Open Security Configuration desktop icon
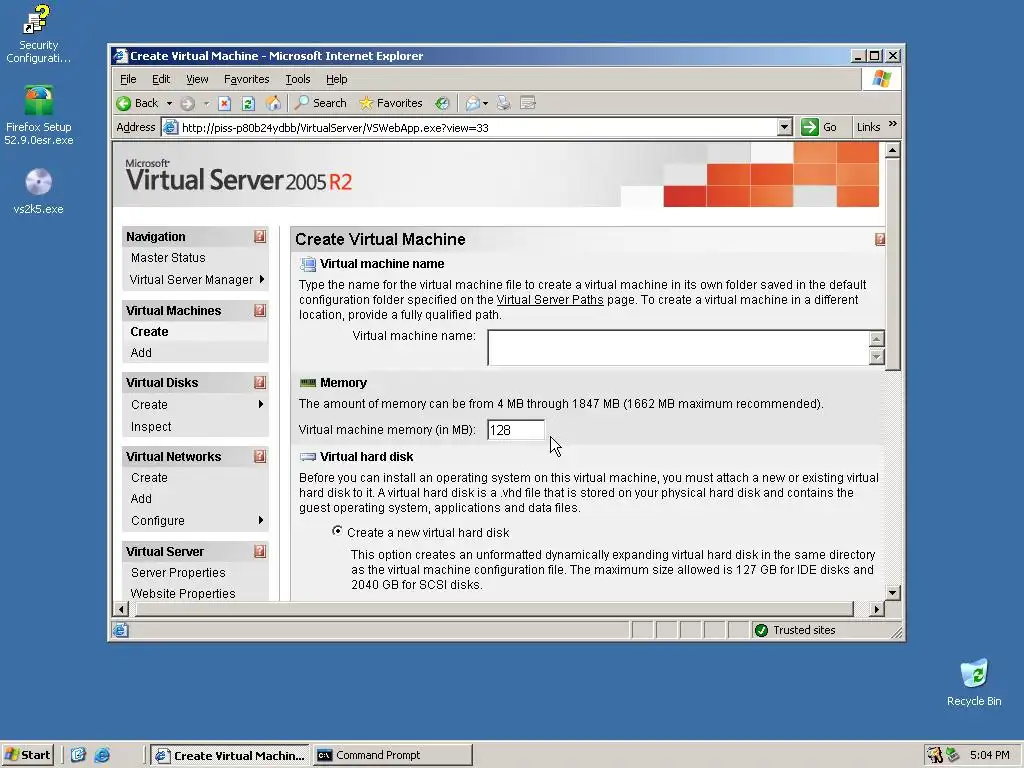1024x768 pixels. [x=38, y=34]
